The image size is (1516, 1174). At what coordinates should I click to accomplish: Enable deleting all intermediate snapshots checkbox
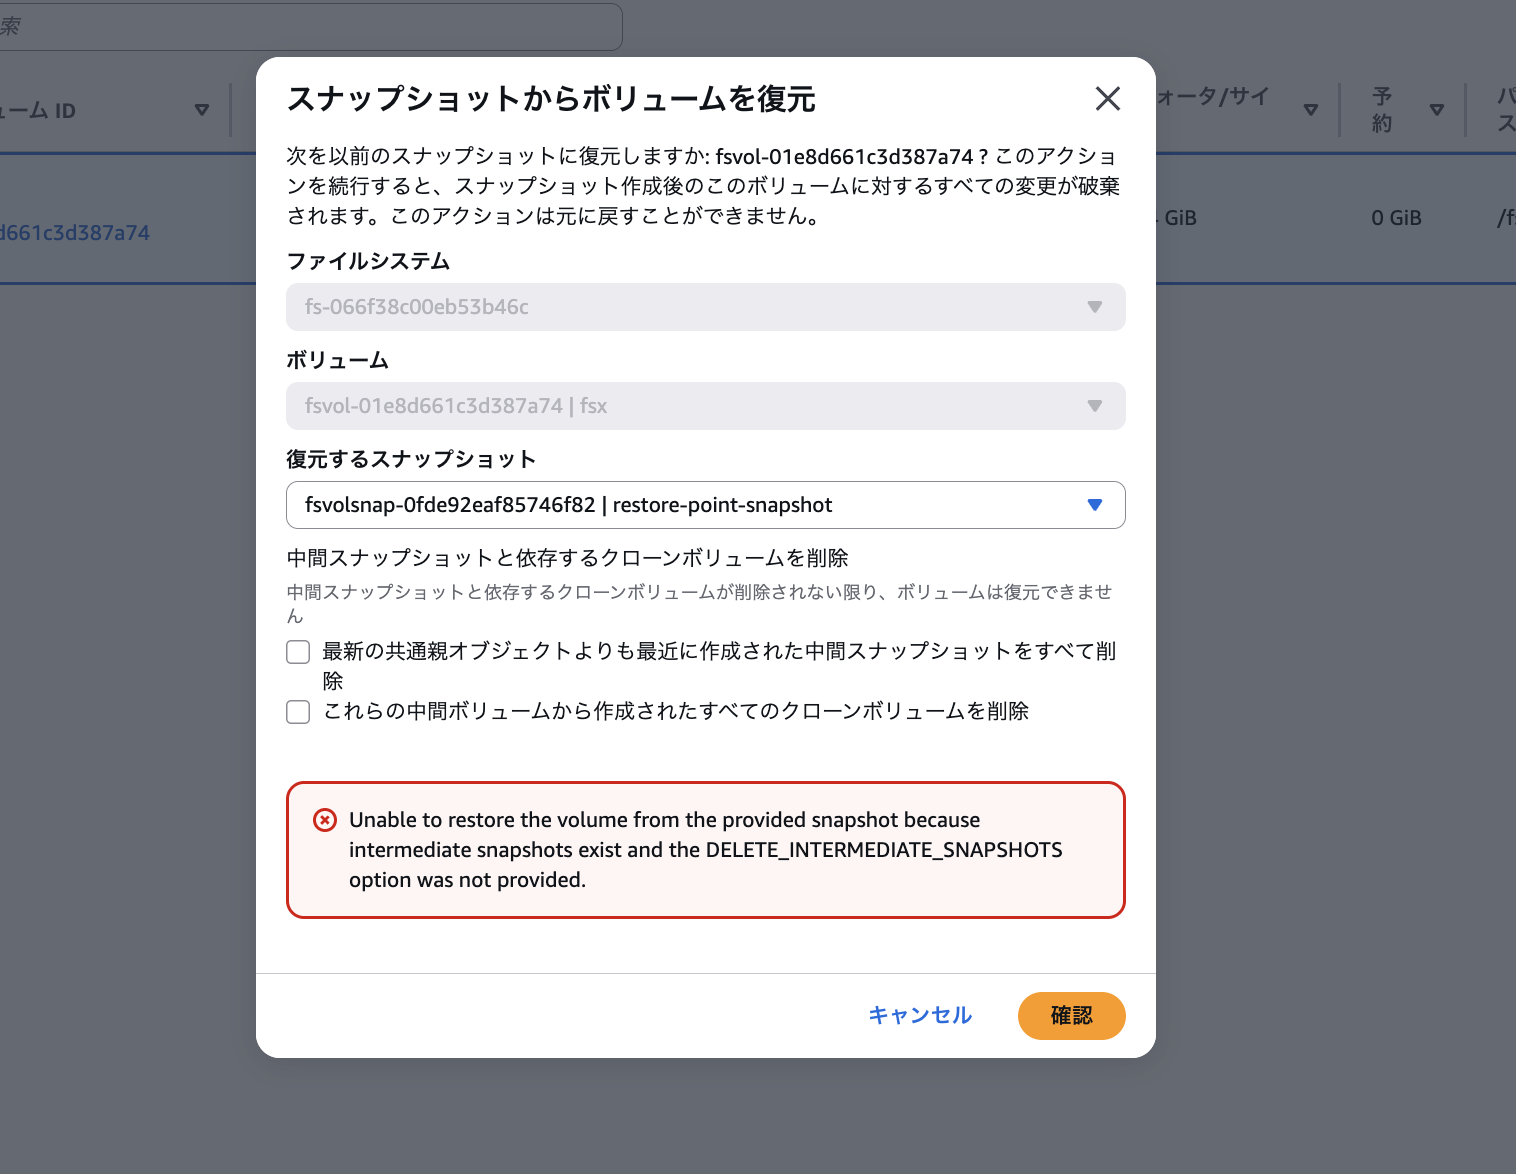coord(298,652)
